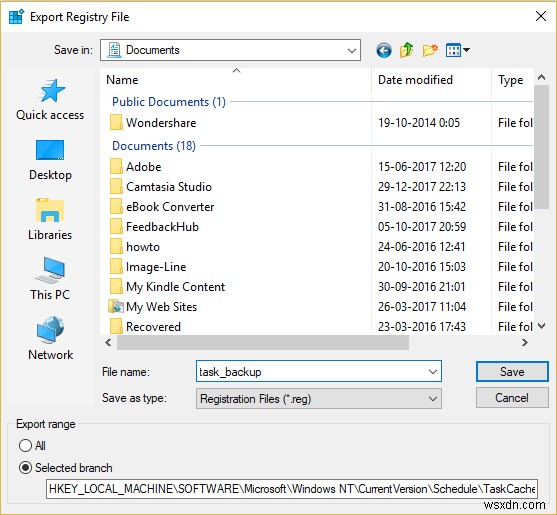Select the Wondershare folder icon
The width and height of the screenshot is (557, 515).
[x=116, y=123]
